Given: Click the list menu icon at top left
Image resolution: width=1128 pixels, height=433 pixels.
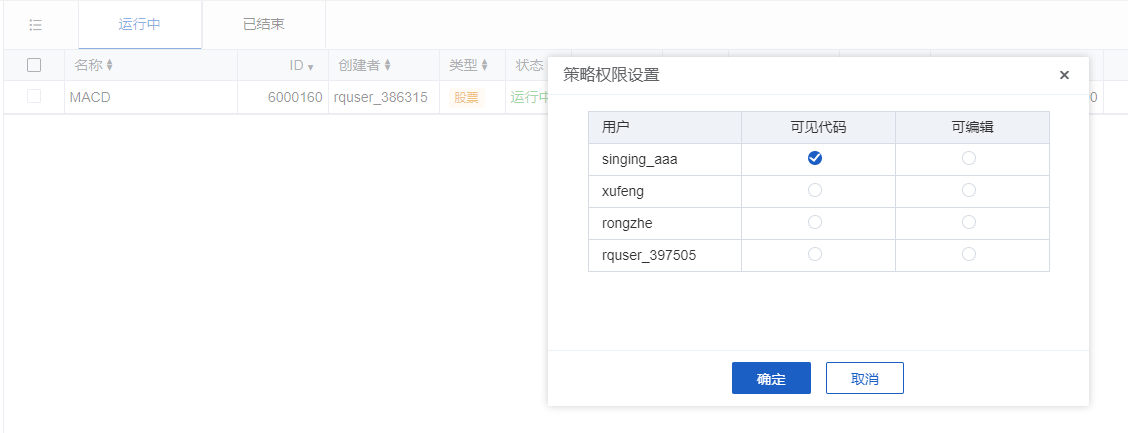Looking at the screenshot, I should (x=35, y=24).
